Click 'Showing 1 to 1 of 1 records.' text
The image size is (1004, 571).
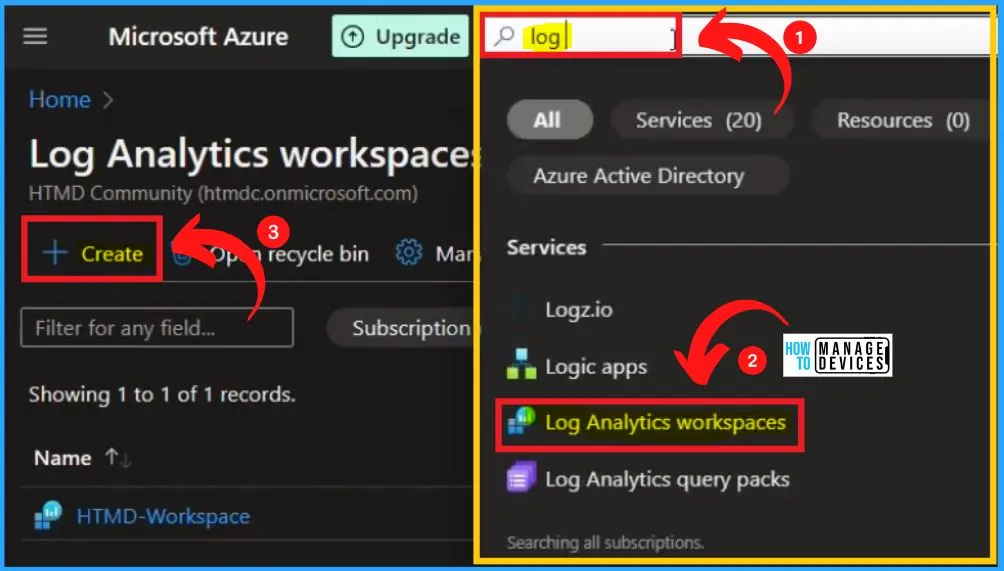click(162, 394)
